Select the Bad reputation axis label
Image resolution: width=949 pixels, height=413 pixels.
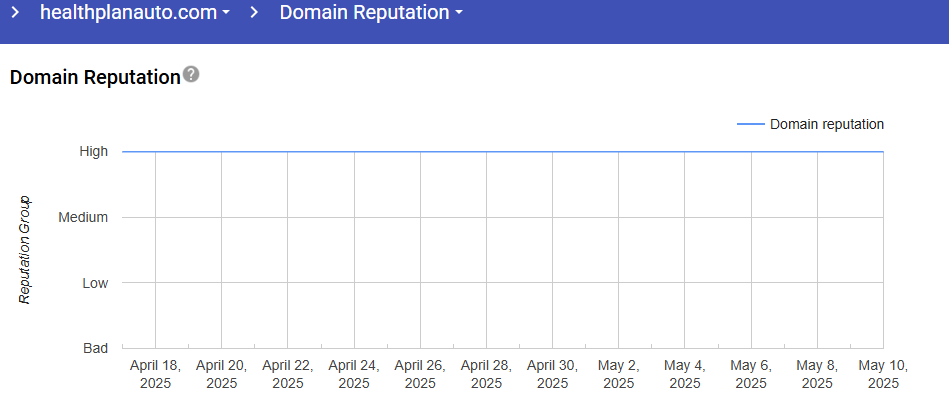(95, 348)
